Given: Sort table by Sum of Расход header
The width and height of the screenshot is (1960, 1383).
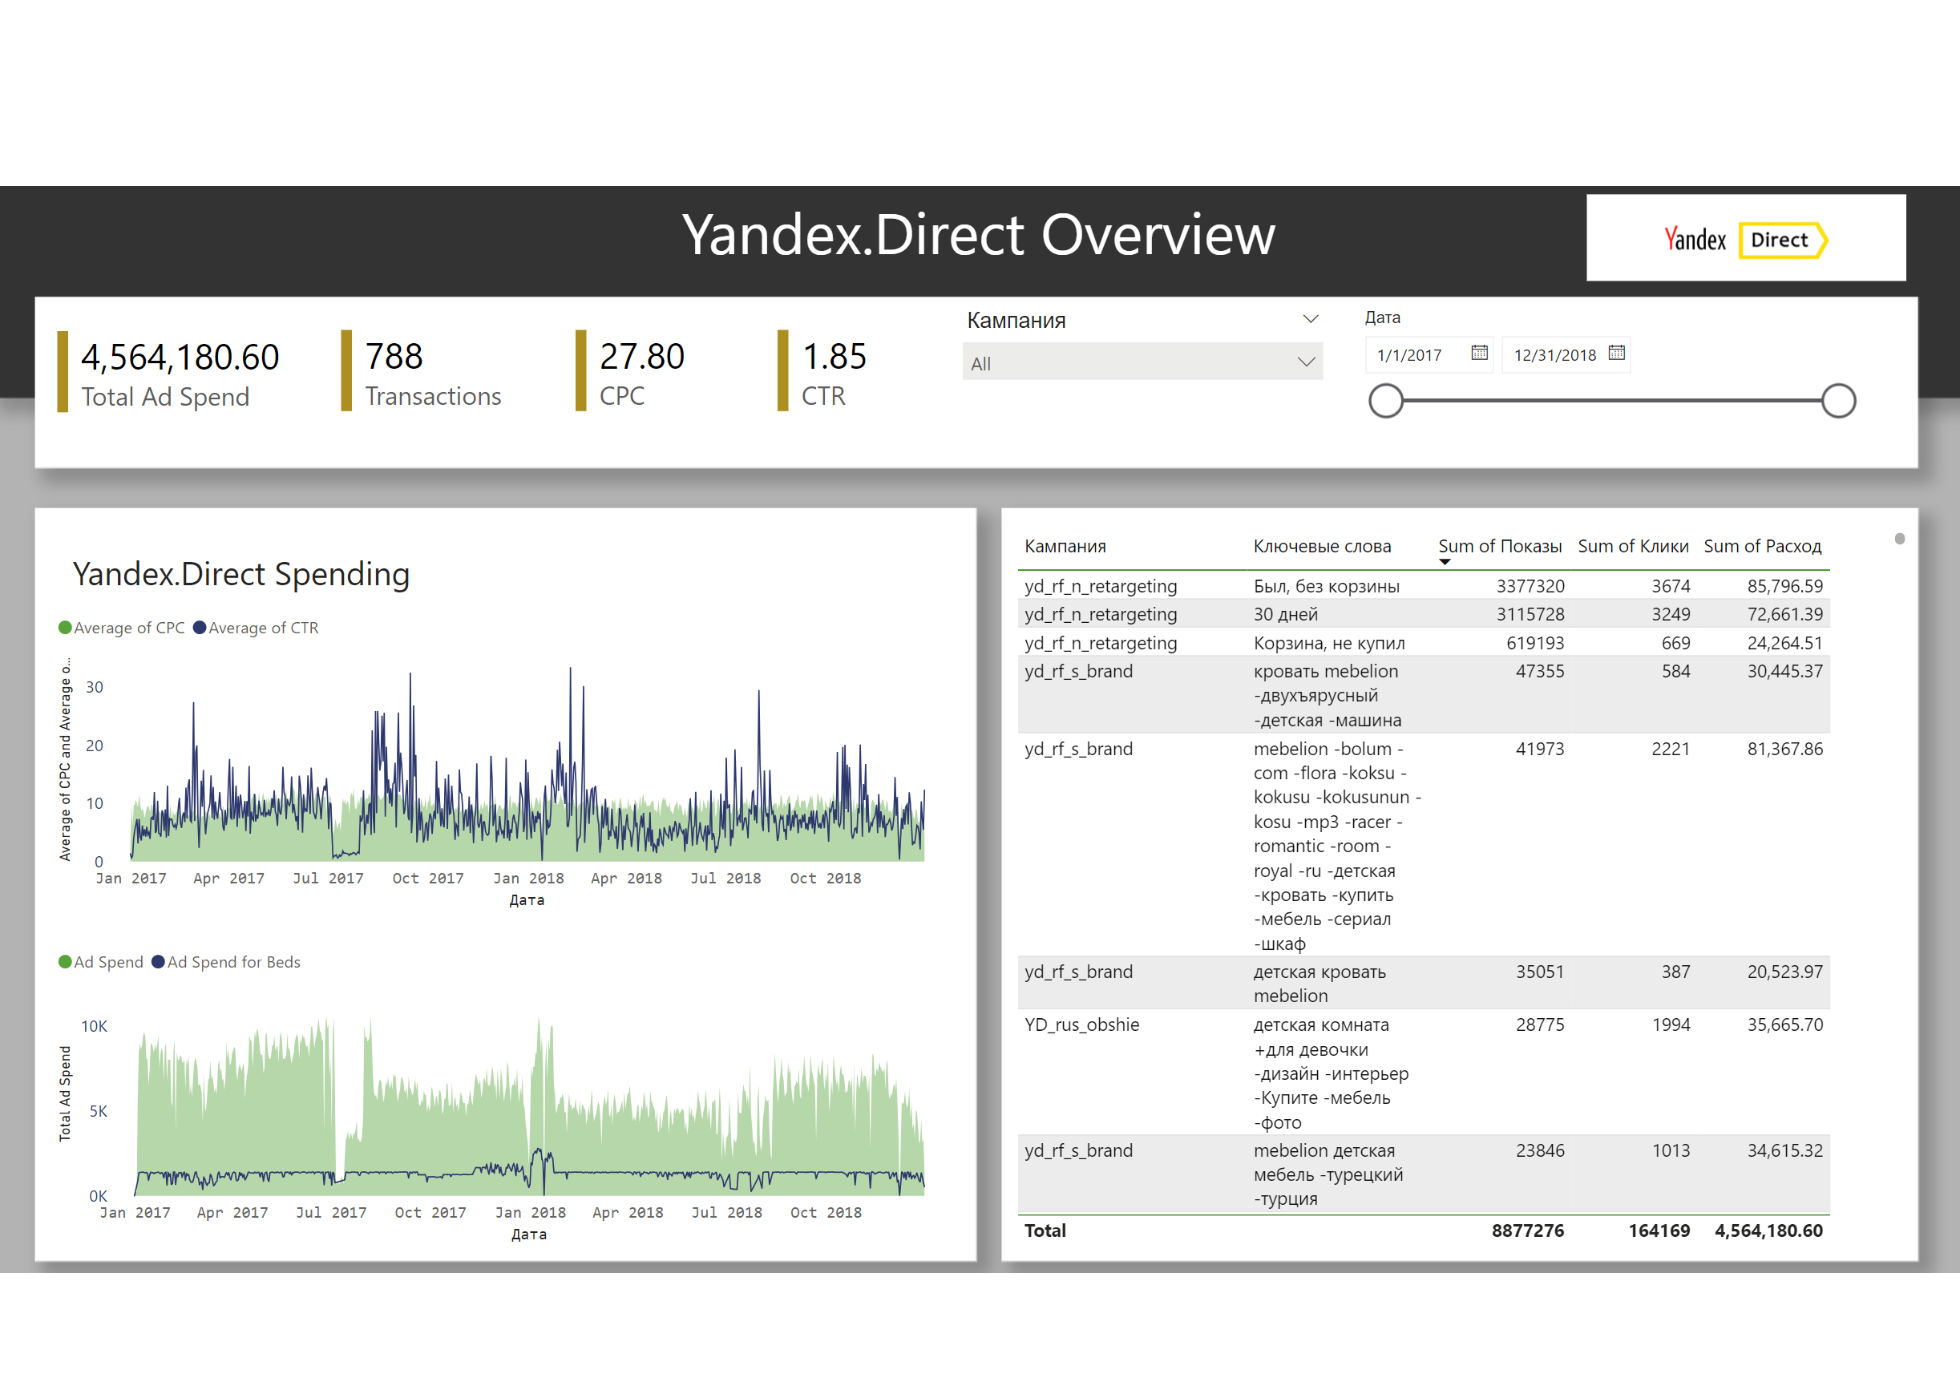Looking at the screenshot, I should click(x=1762, y=546).
